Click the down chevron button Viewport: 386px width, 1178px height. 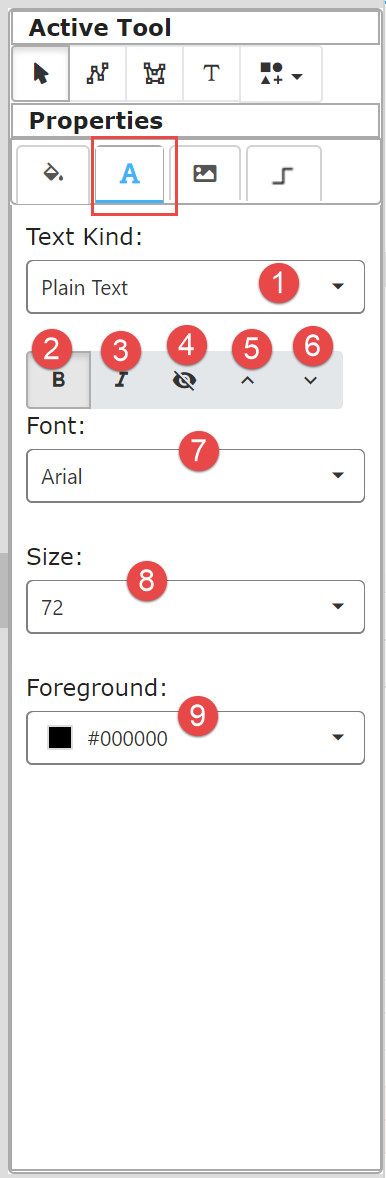tap(311, 380)
